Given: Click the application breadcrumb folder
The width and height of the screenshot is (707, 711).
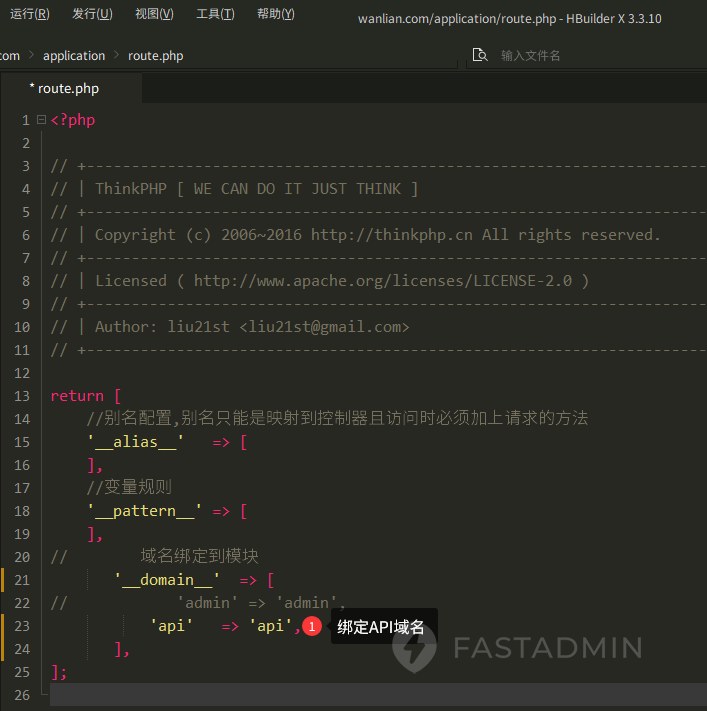Looking at the screenshot, I should tap(74, 56).
